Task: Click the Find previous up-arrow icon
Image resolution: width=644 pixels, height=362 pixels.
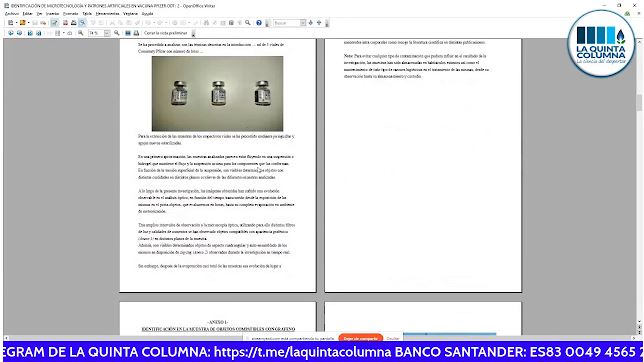Action: (x=319, y=23)
